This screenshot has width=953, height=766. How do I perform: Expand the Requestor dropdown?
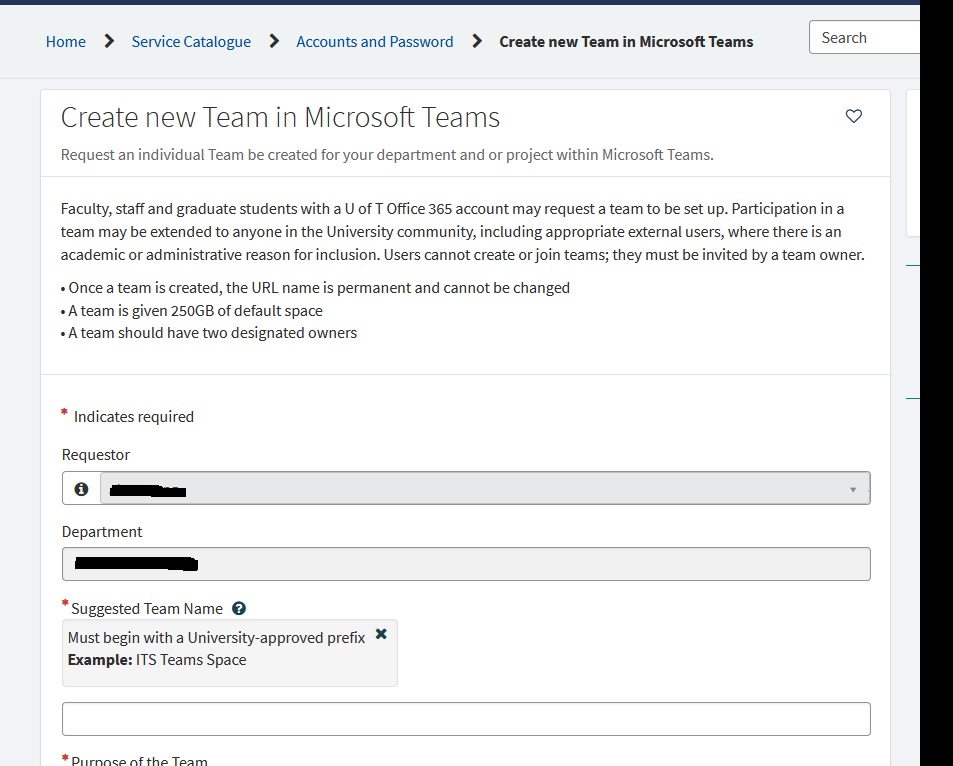coord(852,489)
